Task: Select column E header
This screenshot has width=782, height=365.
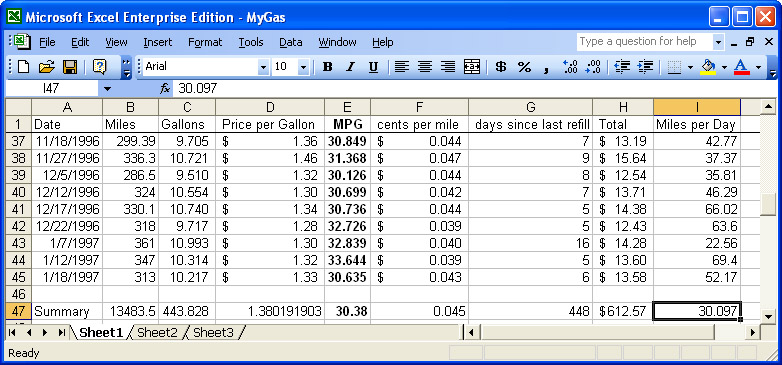Action: (347, 107)
